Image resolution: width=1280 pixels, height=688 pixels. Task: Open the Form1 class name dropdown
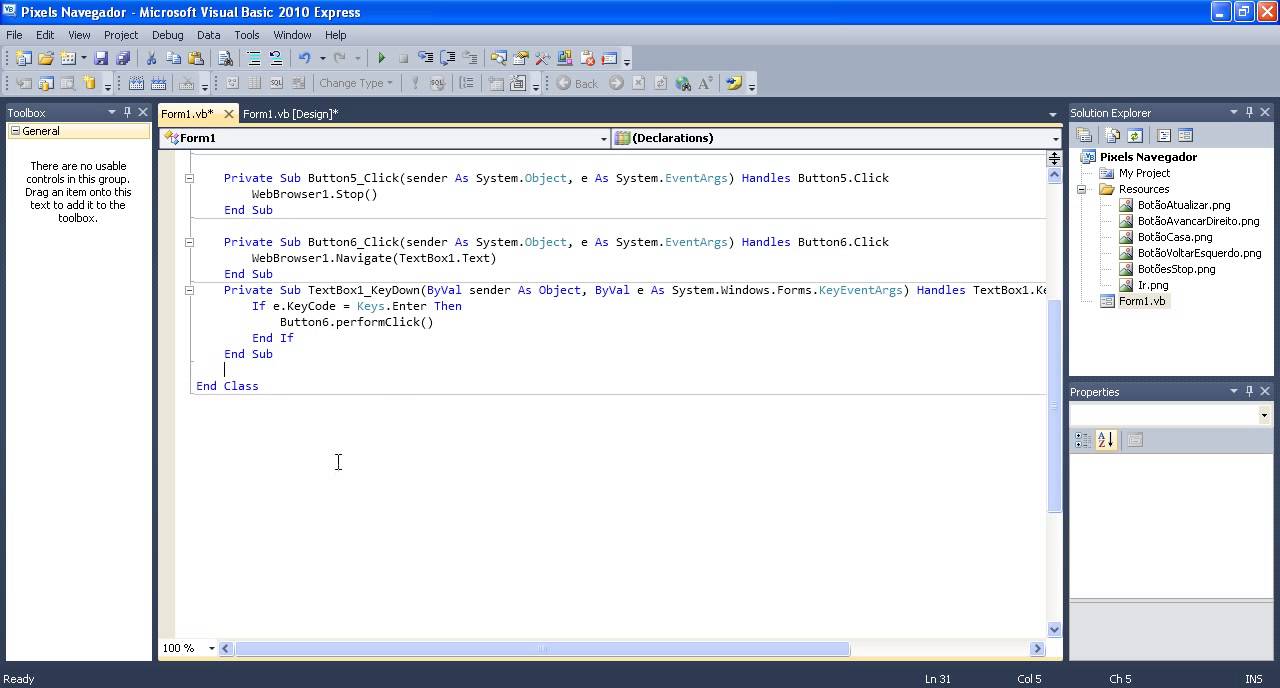pos(603,138)
